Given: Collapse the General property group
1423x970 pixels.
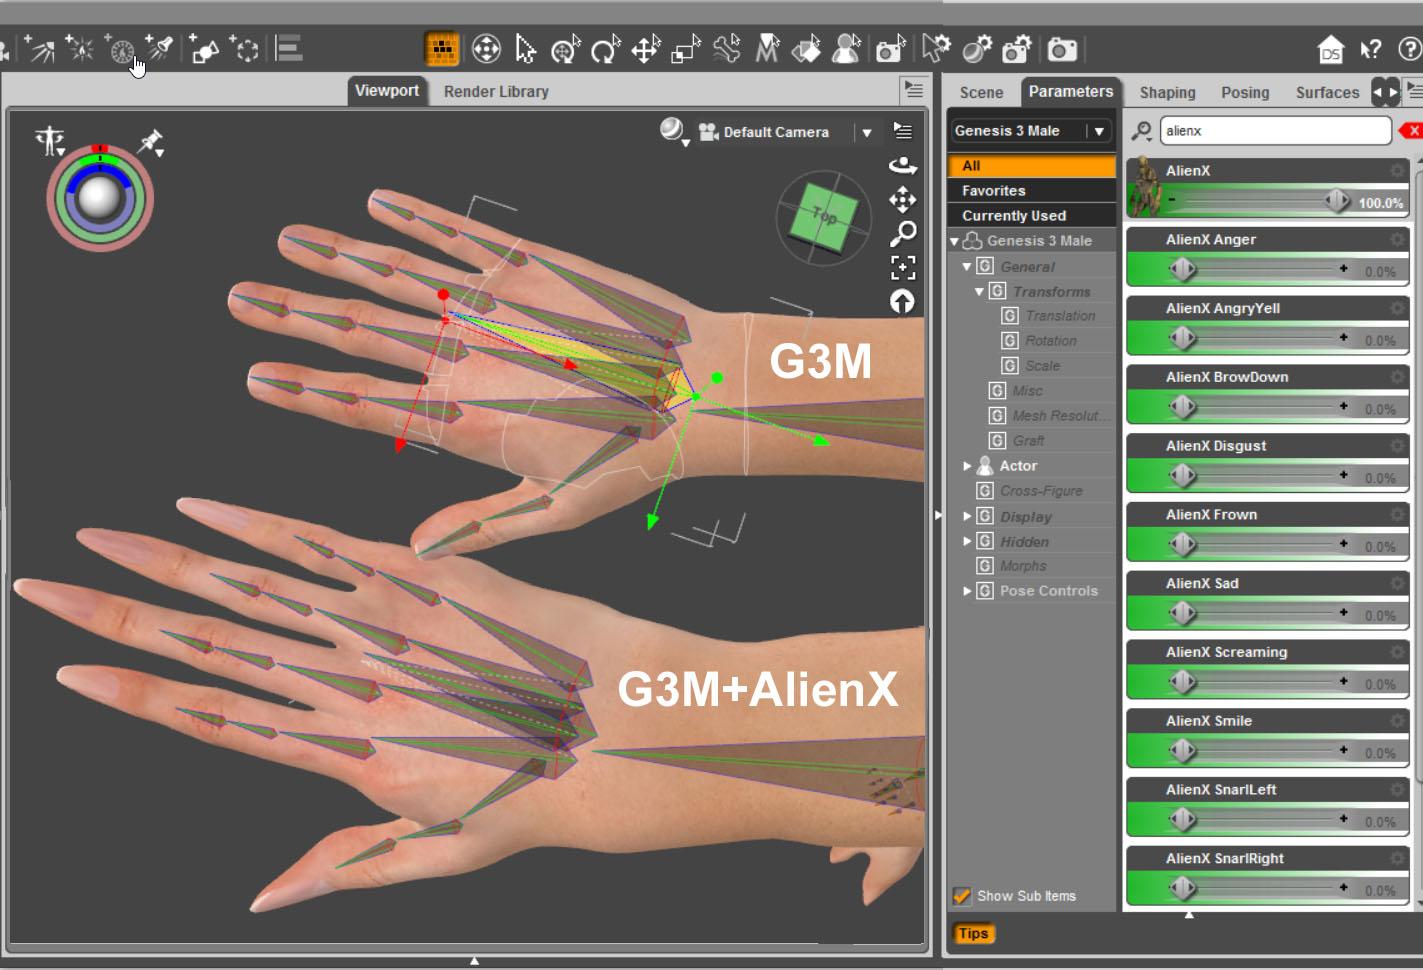Looking at the screenshot, I should (967, 267).
